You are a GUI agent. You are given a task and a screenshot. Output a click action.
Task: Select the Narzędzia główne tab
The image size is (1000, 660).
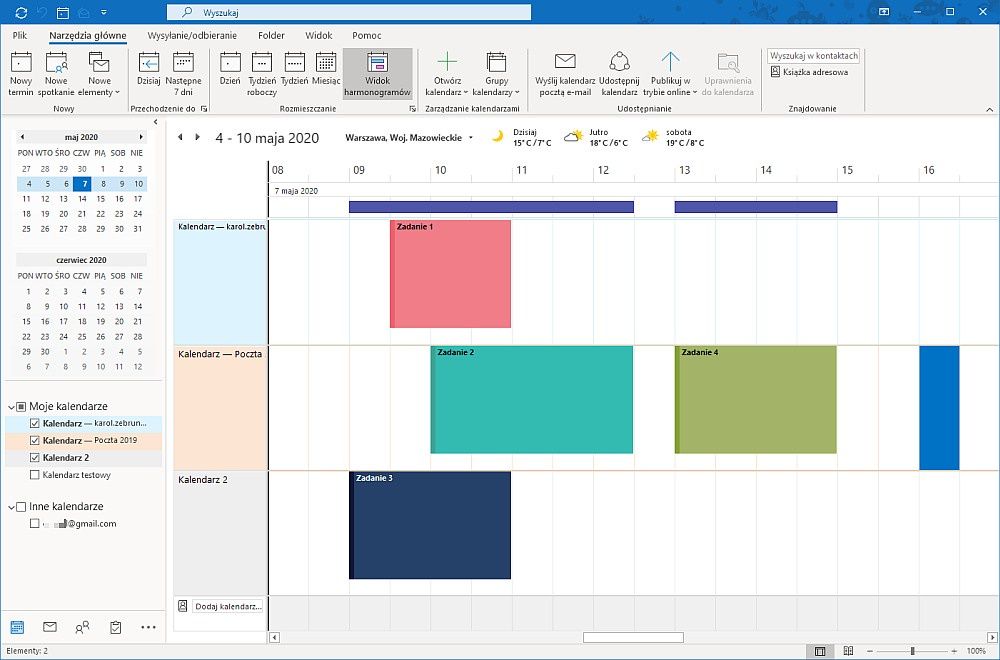tap(88, 35)
